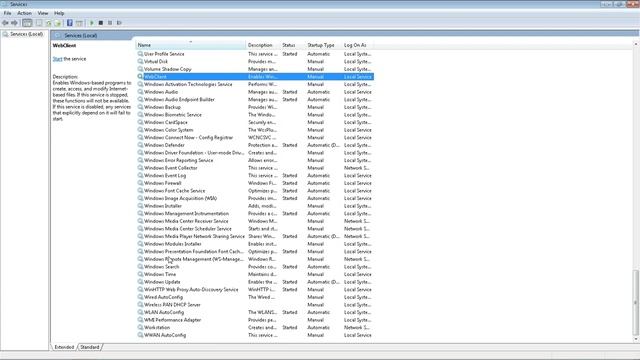Click gear icon beside Windows Update
The image size is (640, 360).
coord(140,282)
